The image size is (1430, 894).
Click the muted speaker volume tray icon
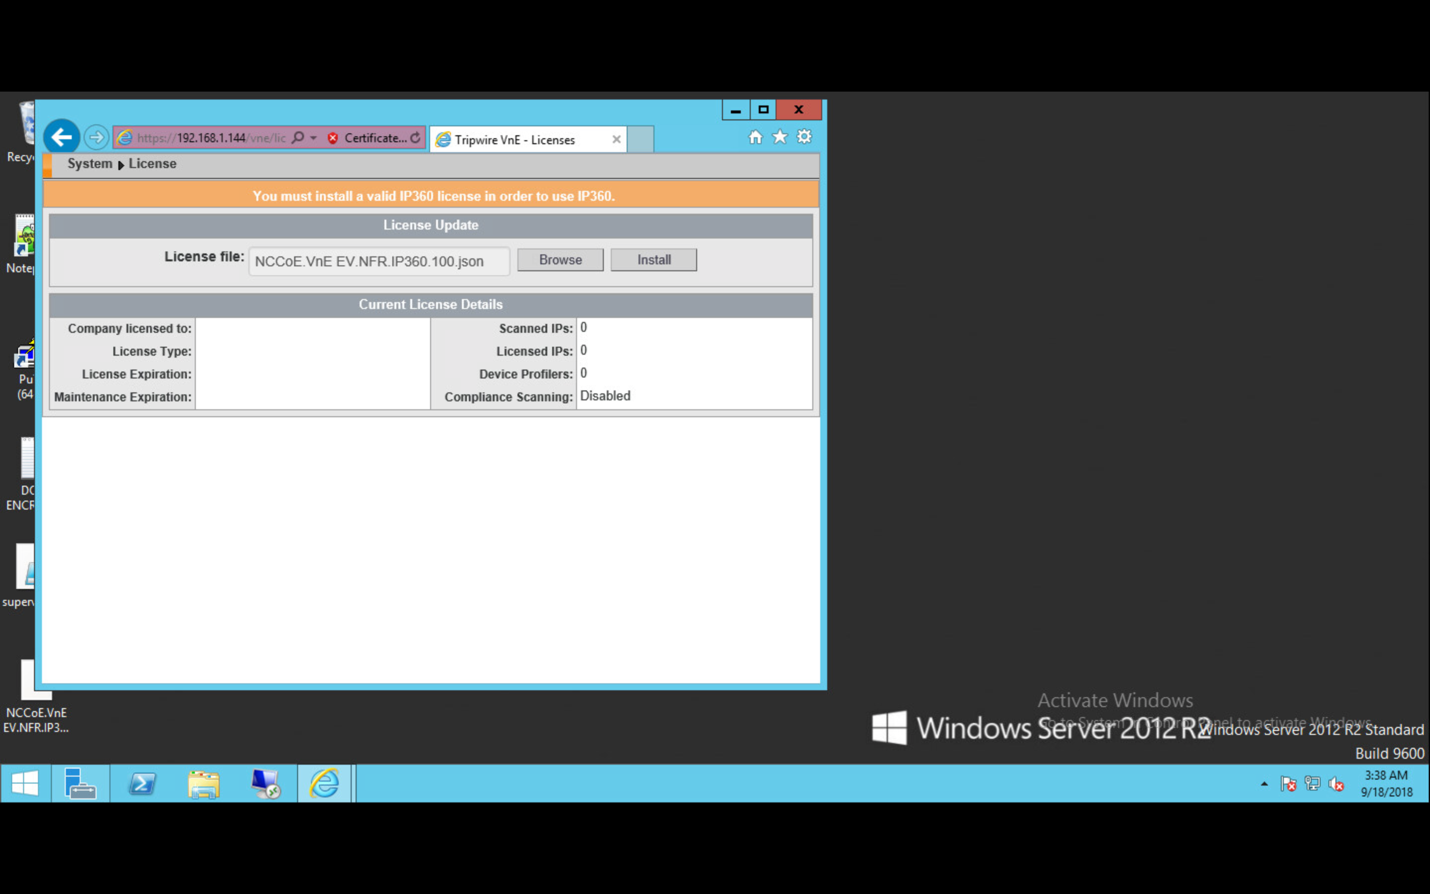(1337, 785)
